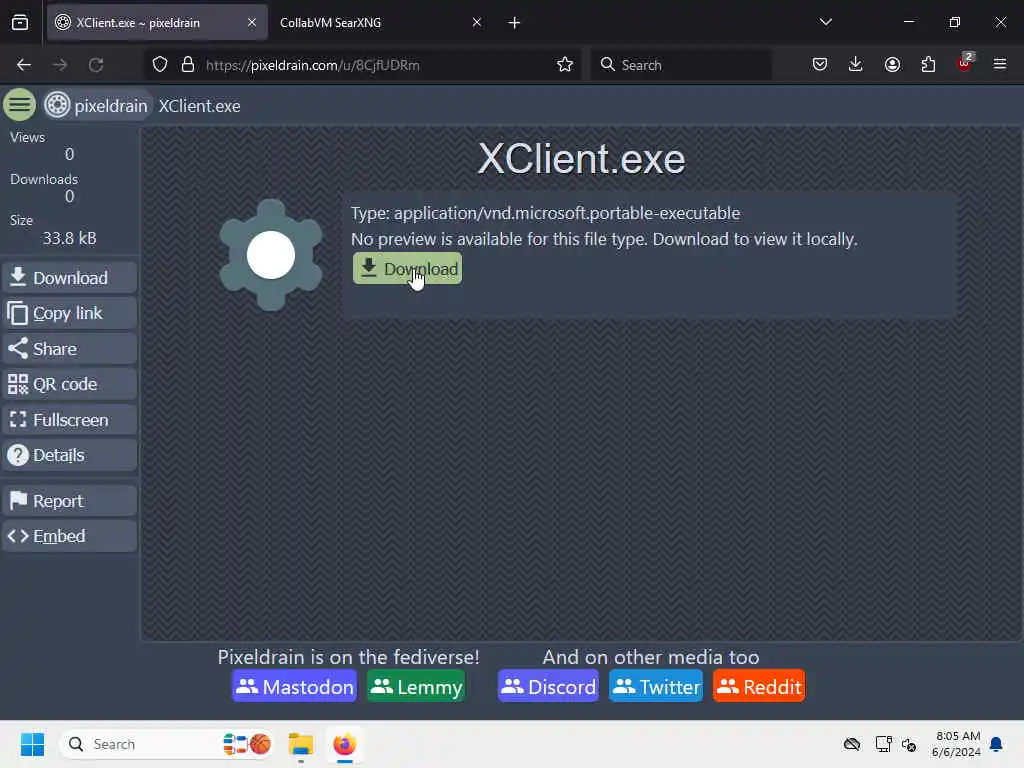Open file Details from sidebar

tap(69, 455)
